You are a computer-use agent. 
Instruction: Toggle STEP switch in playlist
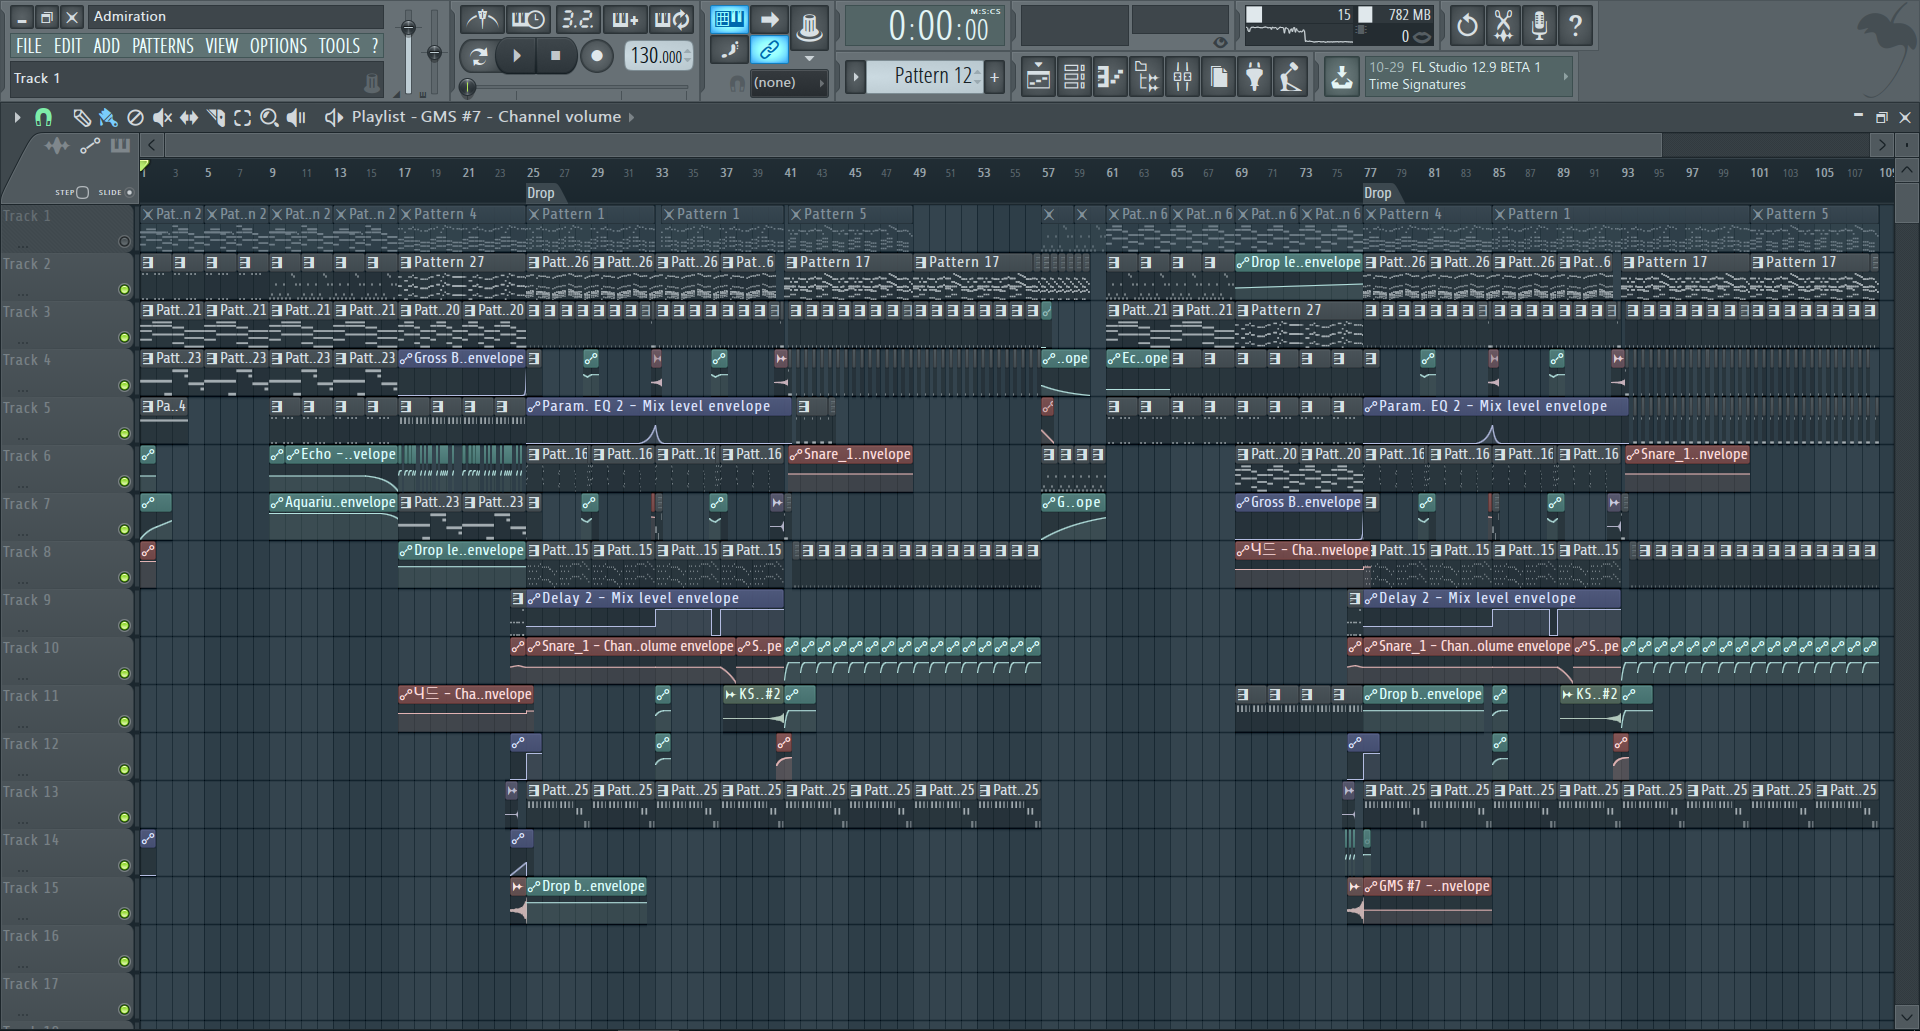tap(82, 192)
